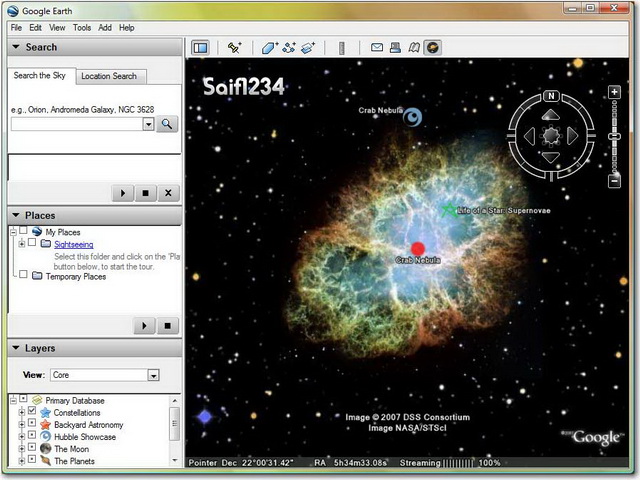Stop the Places tour
The width and height of the screenshot is (640, 480).
pyautogui.click(x=167, y=326)
